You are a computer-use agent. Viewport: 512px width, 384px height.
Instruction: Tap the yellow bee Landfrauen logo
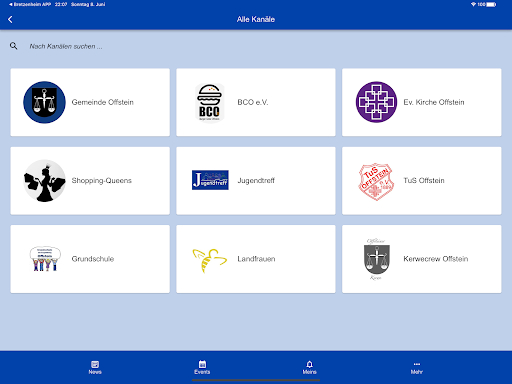pos(210,260)
